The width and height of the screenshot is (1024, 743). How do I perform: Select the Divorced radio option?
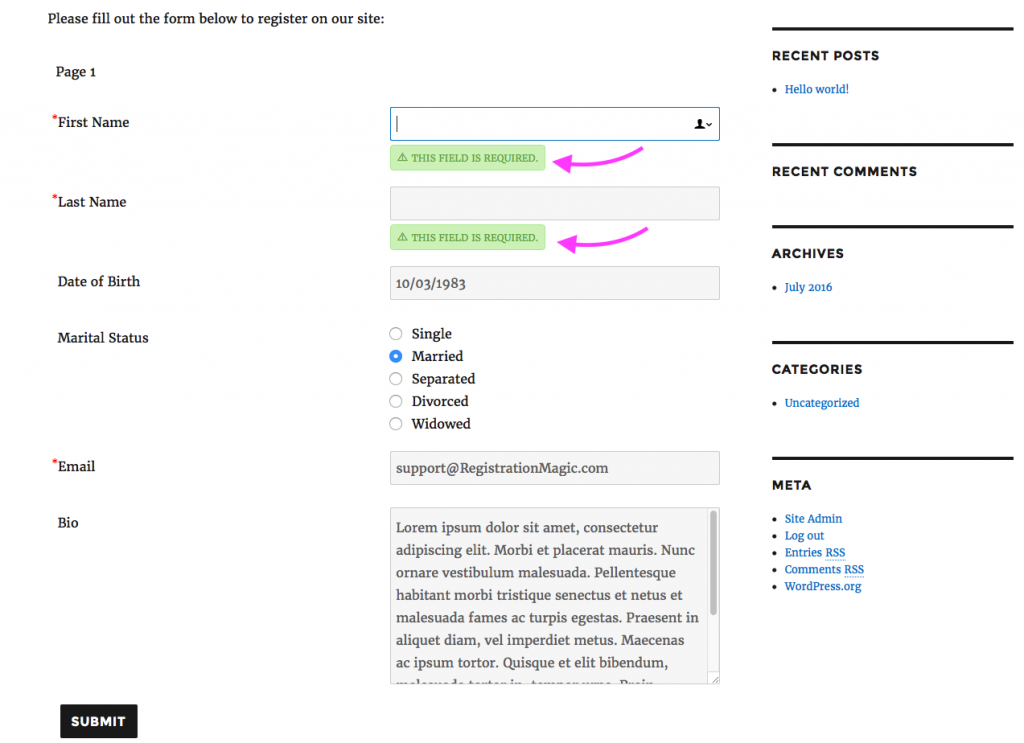(396, 401)
